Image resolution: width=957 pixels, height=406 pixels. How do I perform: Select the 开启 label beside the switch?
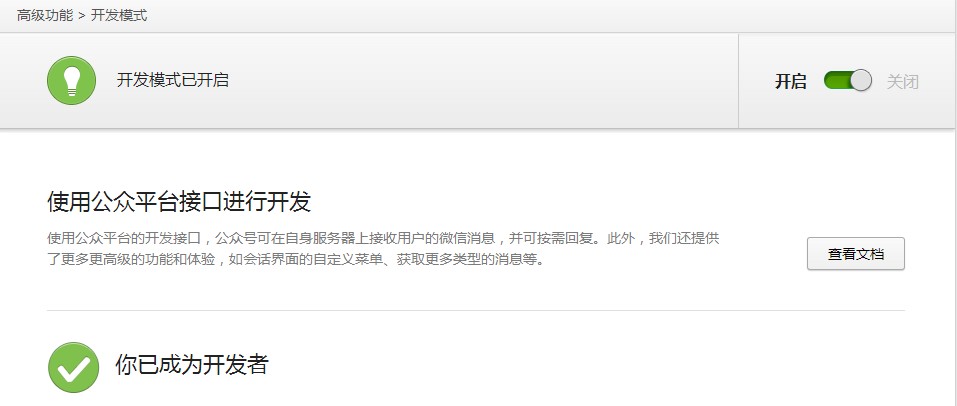pos(790,81)
